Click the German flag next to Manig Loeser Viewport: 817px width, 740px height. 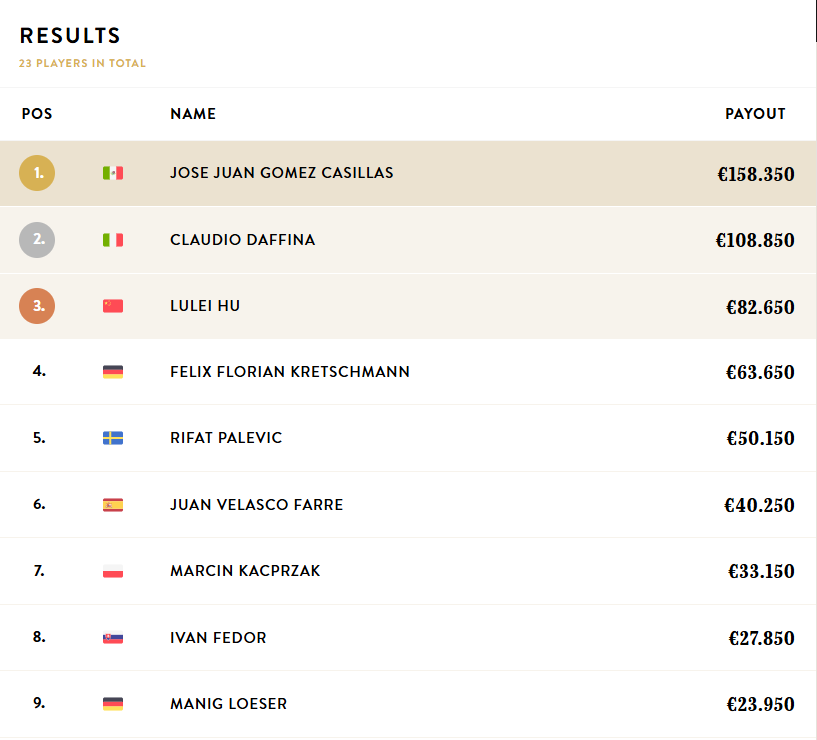113,704
